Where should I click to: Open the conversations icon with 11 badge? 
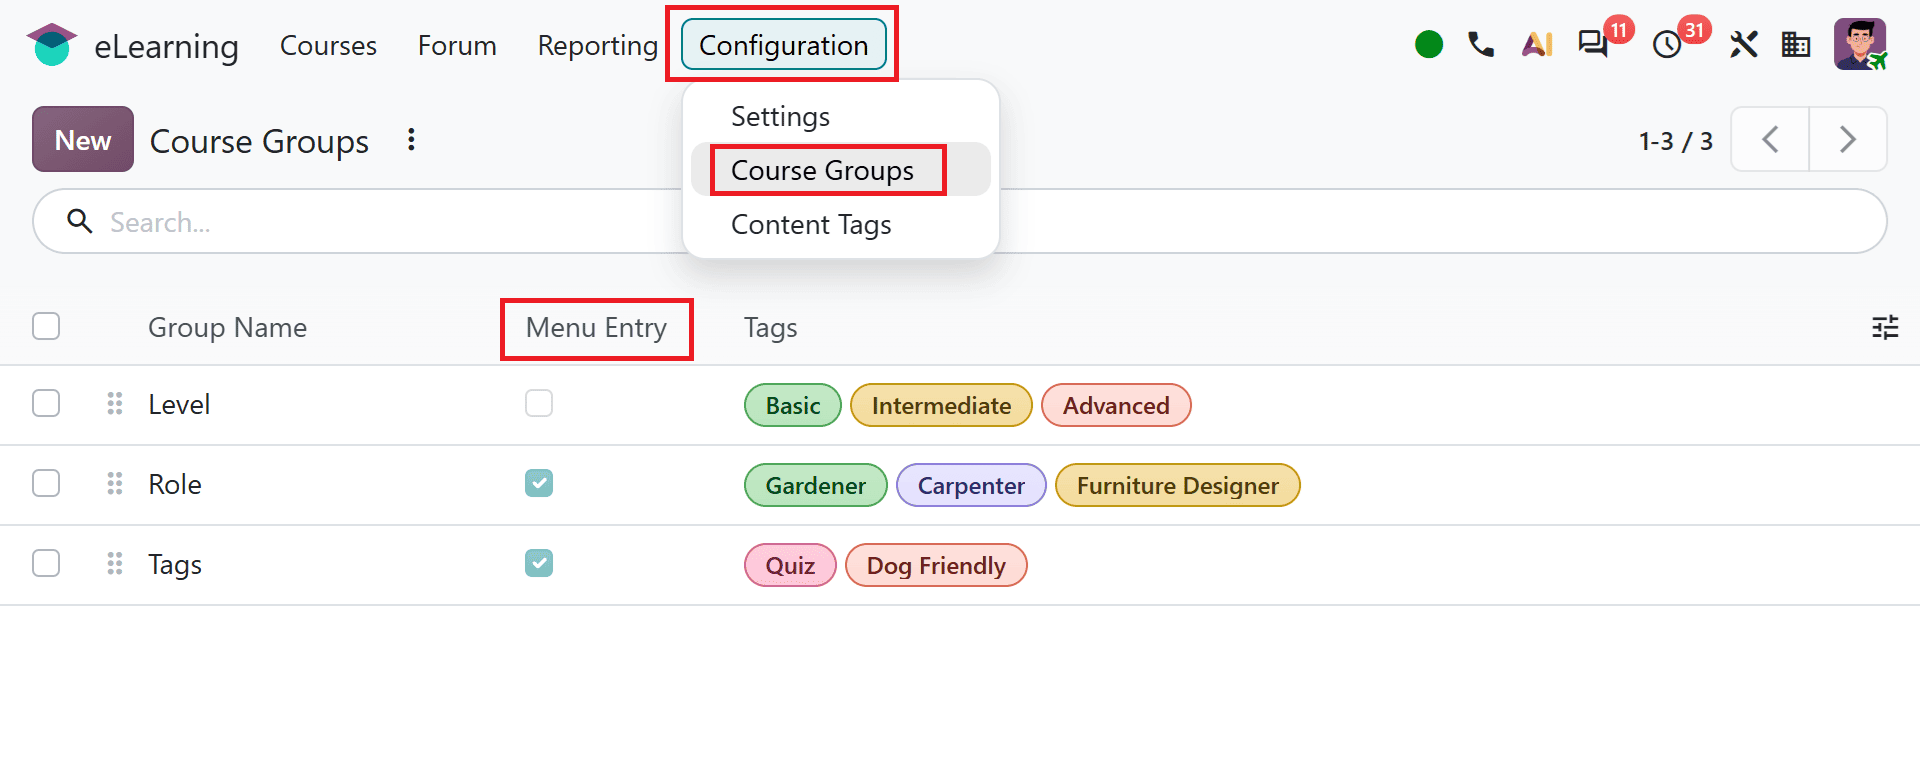(x=1593, y=45)
